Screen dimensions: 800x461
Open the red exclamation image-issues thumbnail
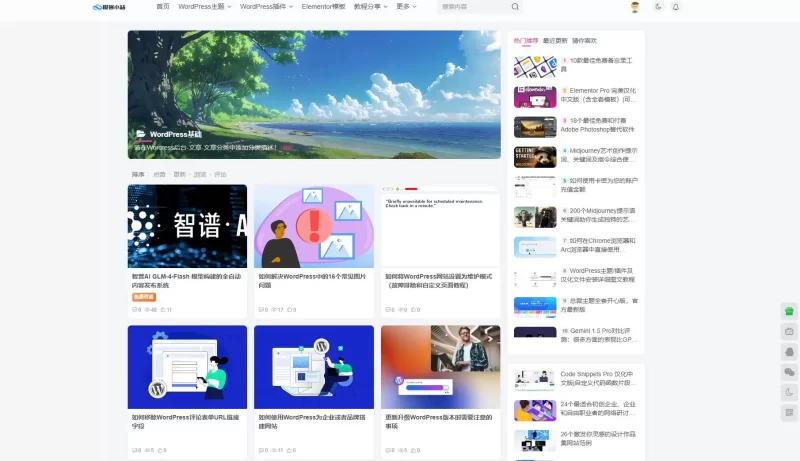314,226
